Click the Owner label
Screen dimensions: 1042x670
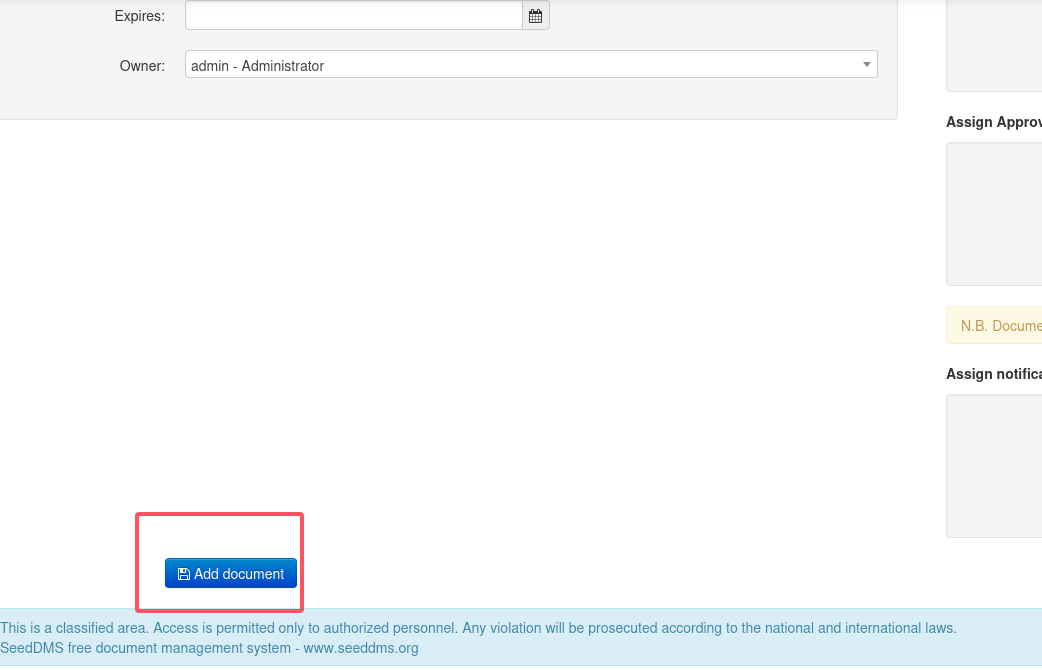(x=142, y=66)
